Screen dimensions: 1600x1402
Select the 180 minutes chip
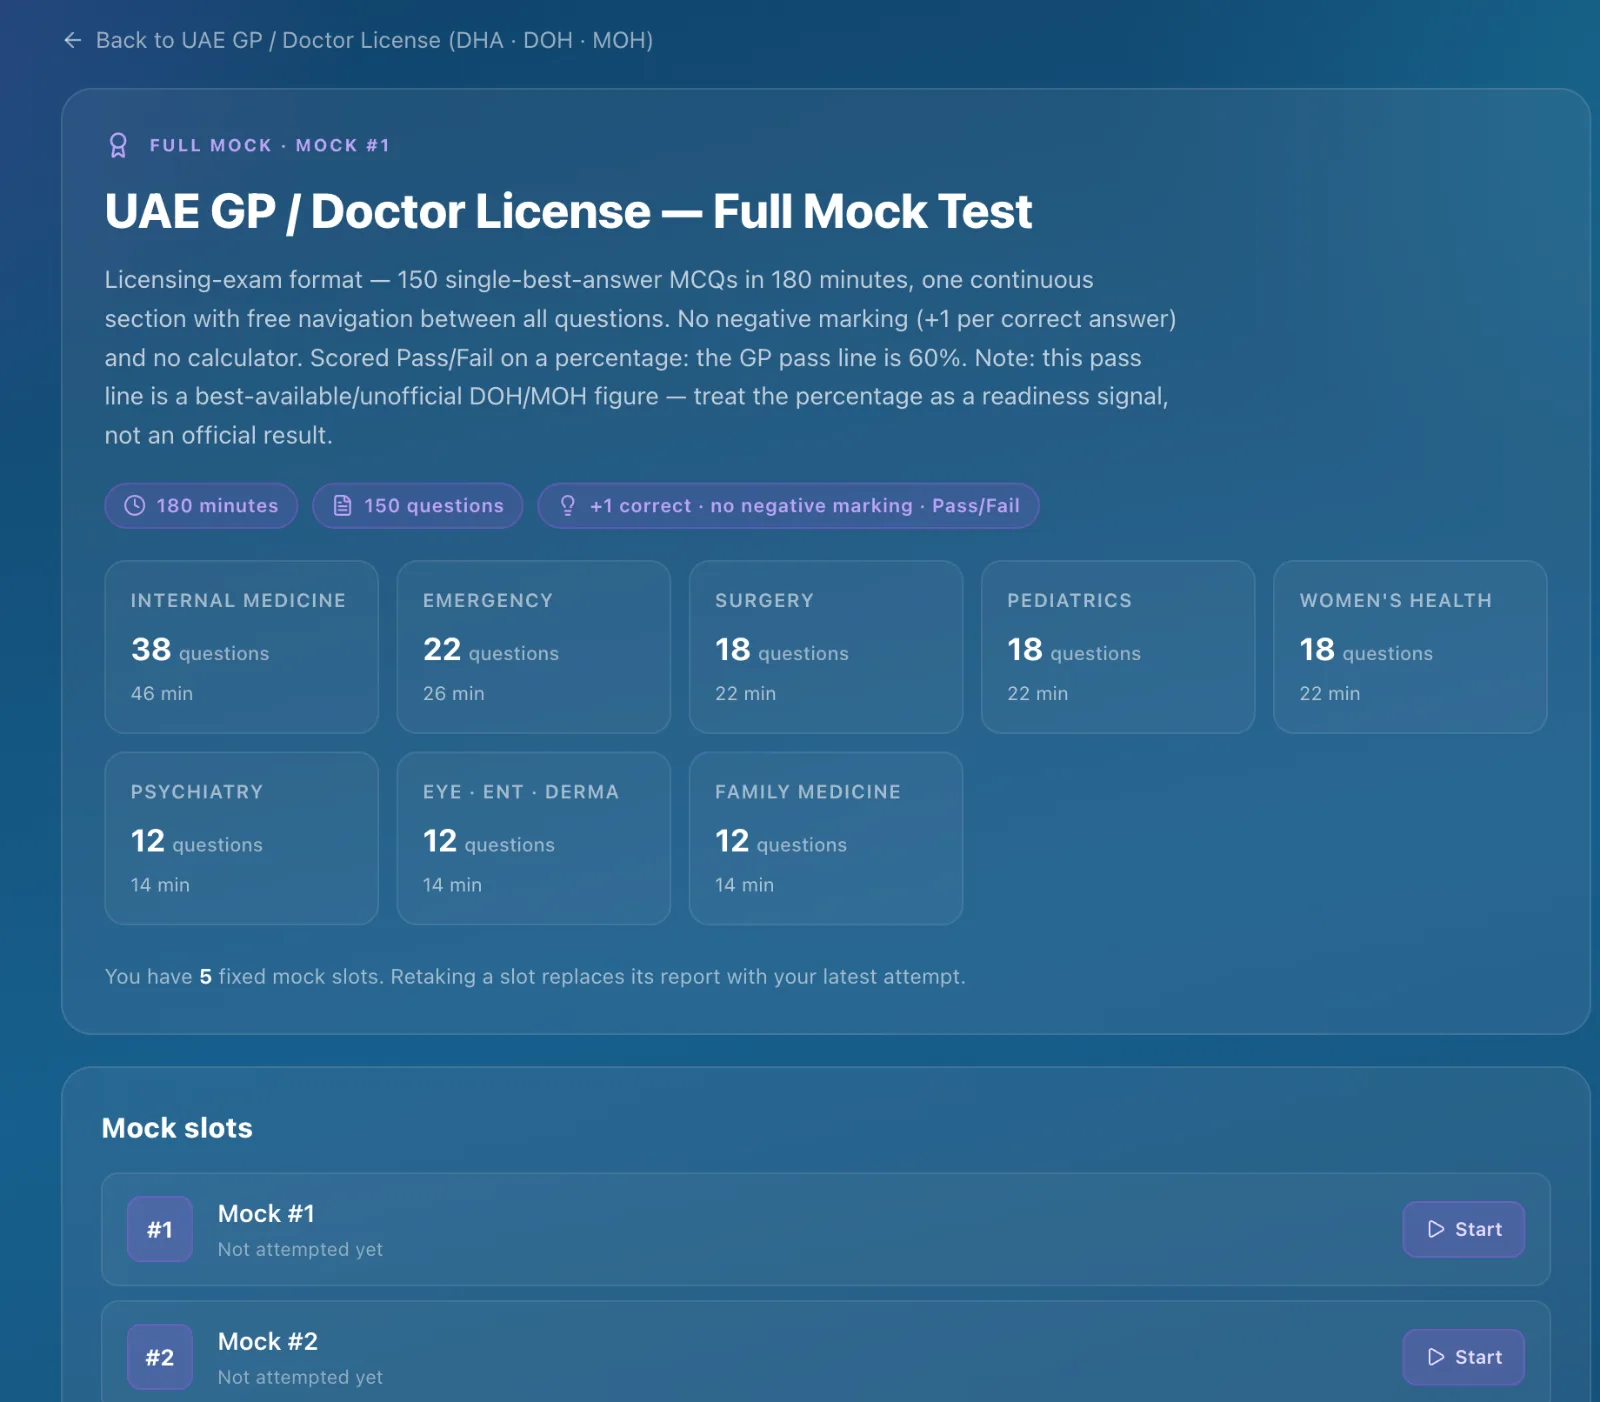(x=201, y=506)
